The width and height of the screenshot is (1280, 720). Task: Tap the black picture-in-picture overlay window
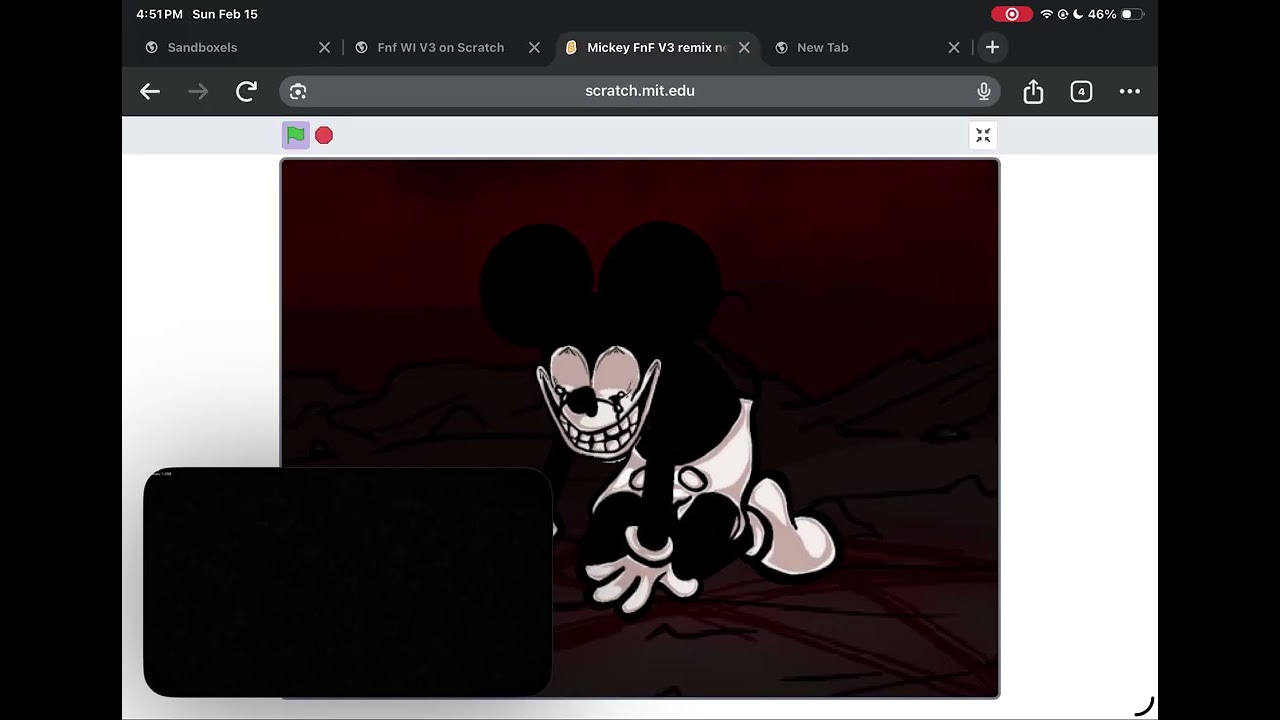348,582
